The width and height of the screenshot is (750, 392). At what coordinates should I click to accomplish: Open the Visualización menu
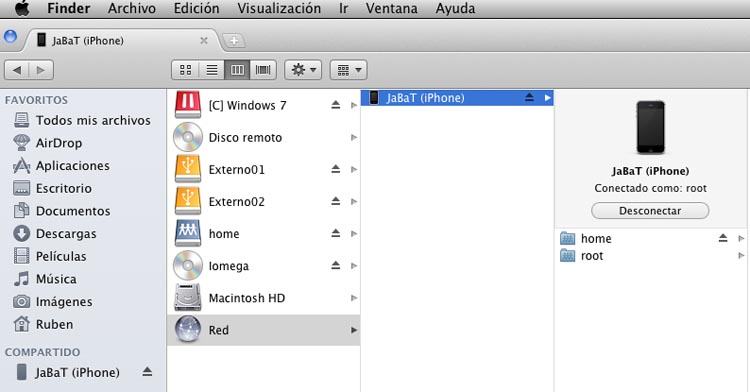tap(279, 8)
